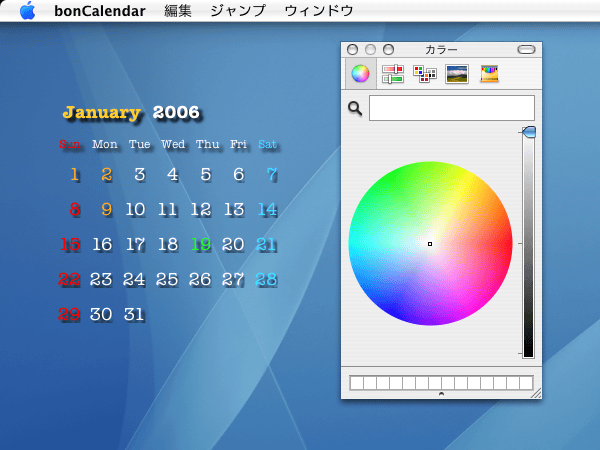
Task: Click the Tue weekday header
Action: [x=140, y=145]
